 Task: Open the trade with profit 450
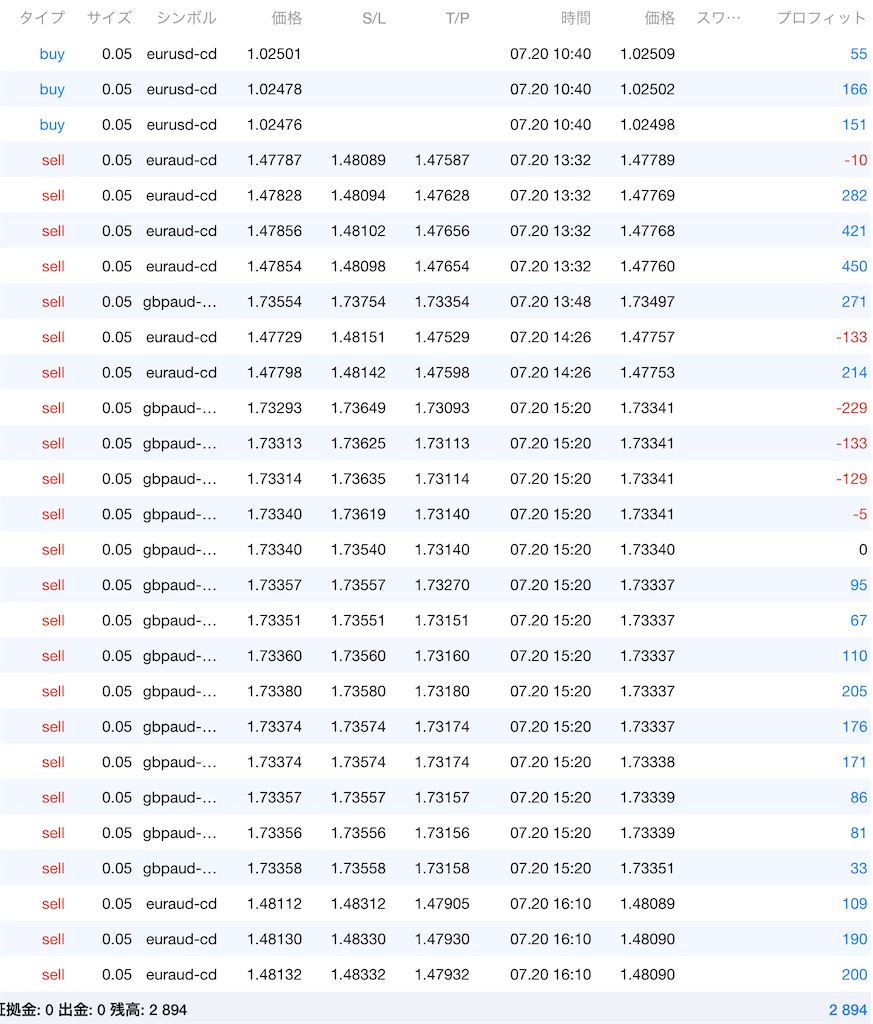point(854,266)
